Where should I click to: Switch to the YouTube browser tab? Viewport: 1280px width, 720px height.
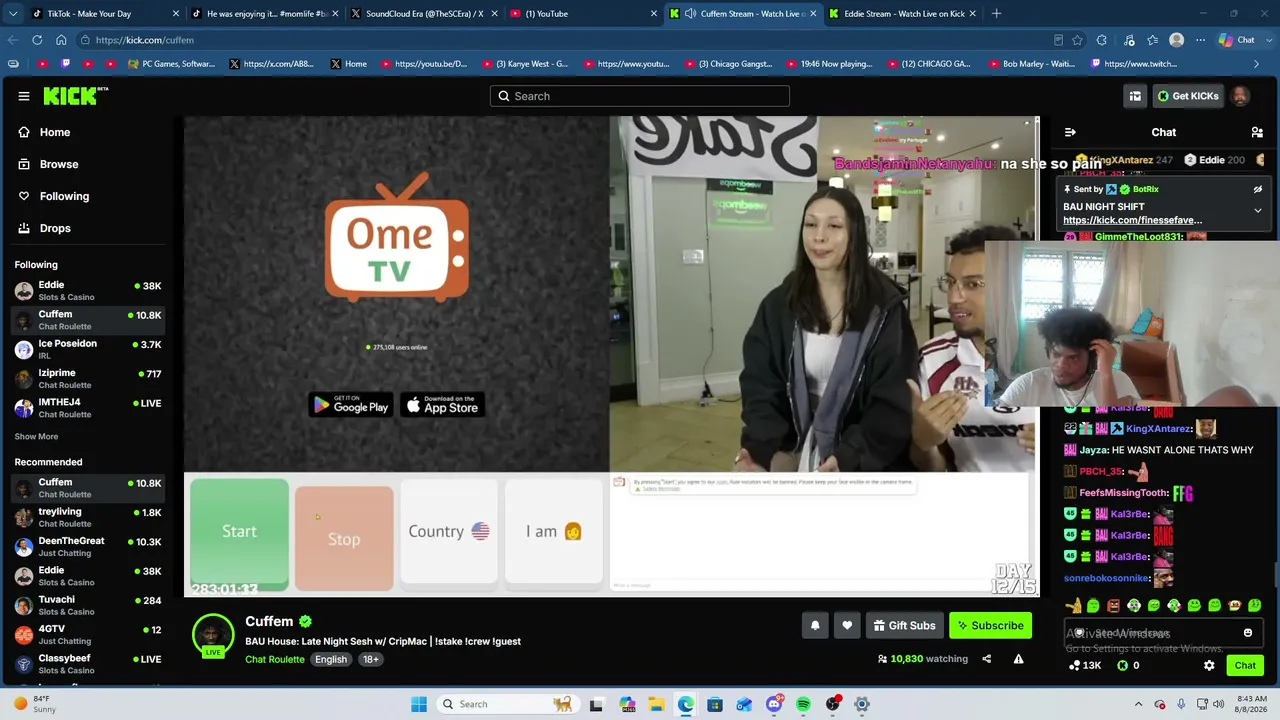coord(584,14)
